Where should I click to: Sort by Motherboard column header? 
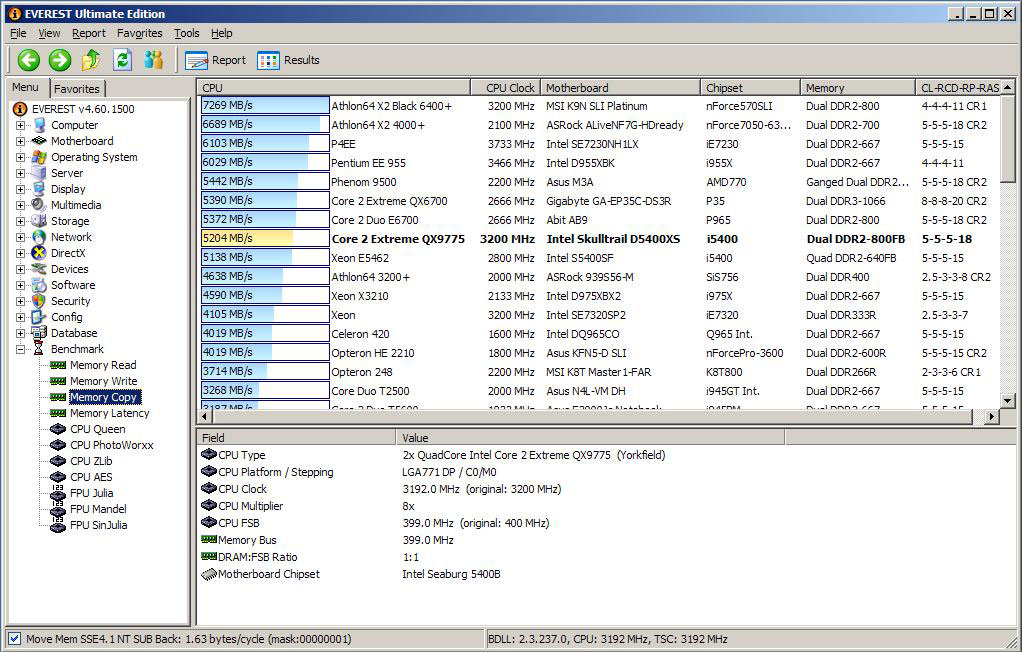click(620, 87)
